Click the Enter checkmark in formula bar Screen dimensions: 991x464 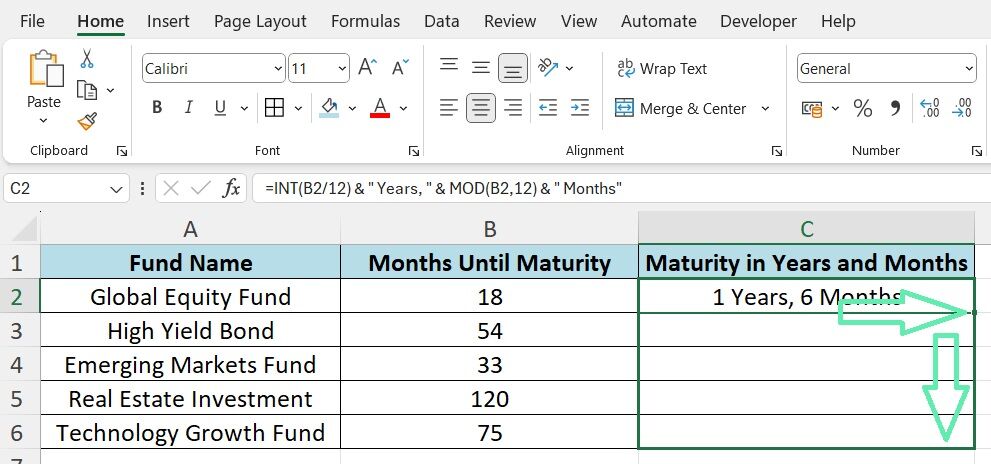click(x=201, y=188)
